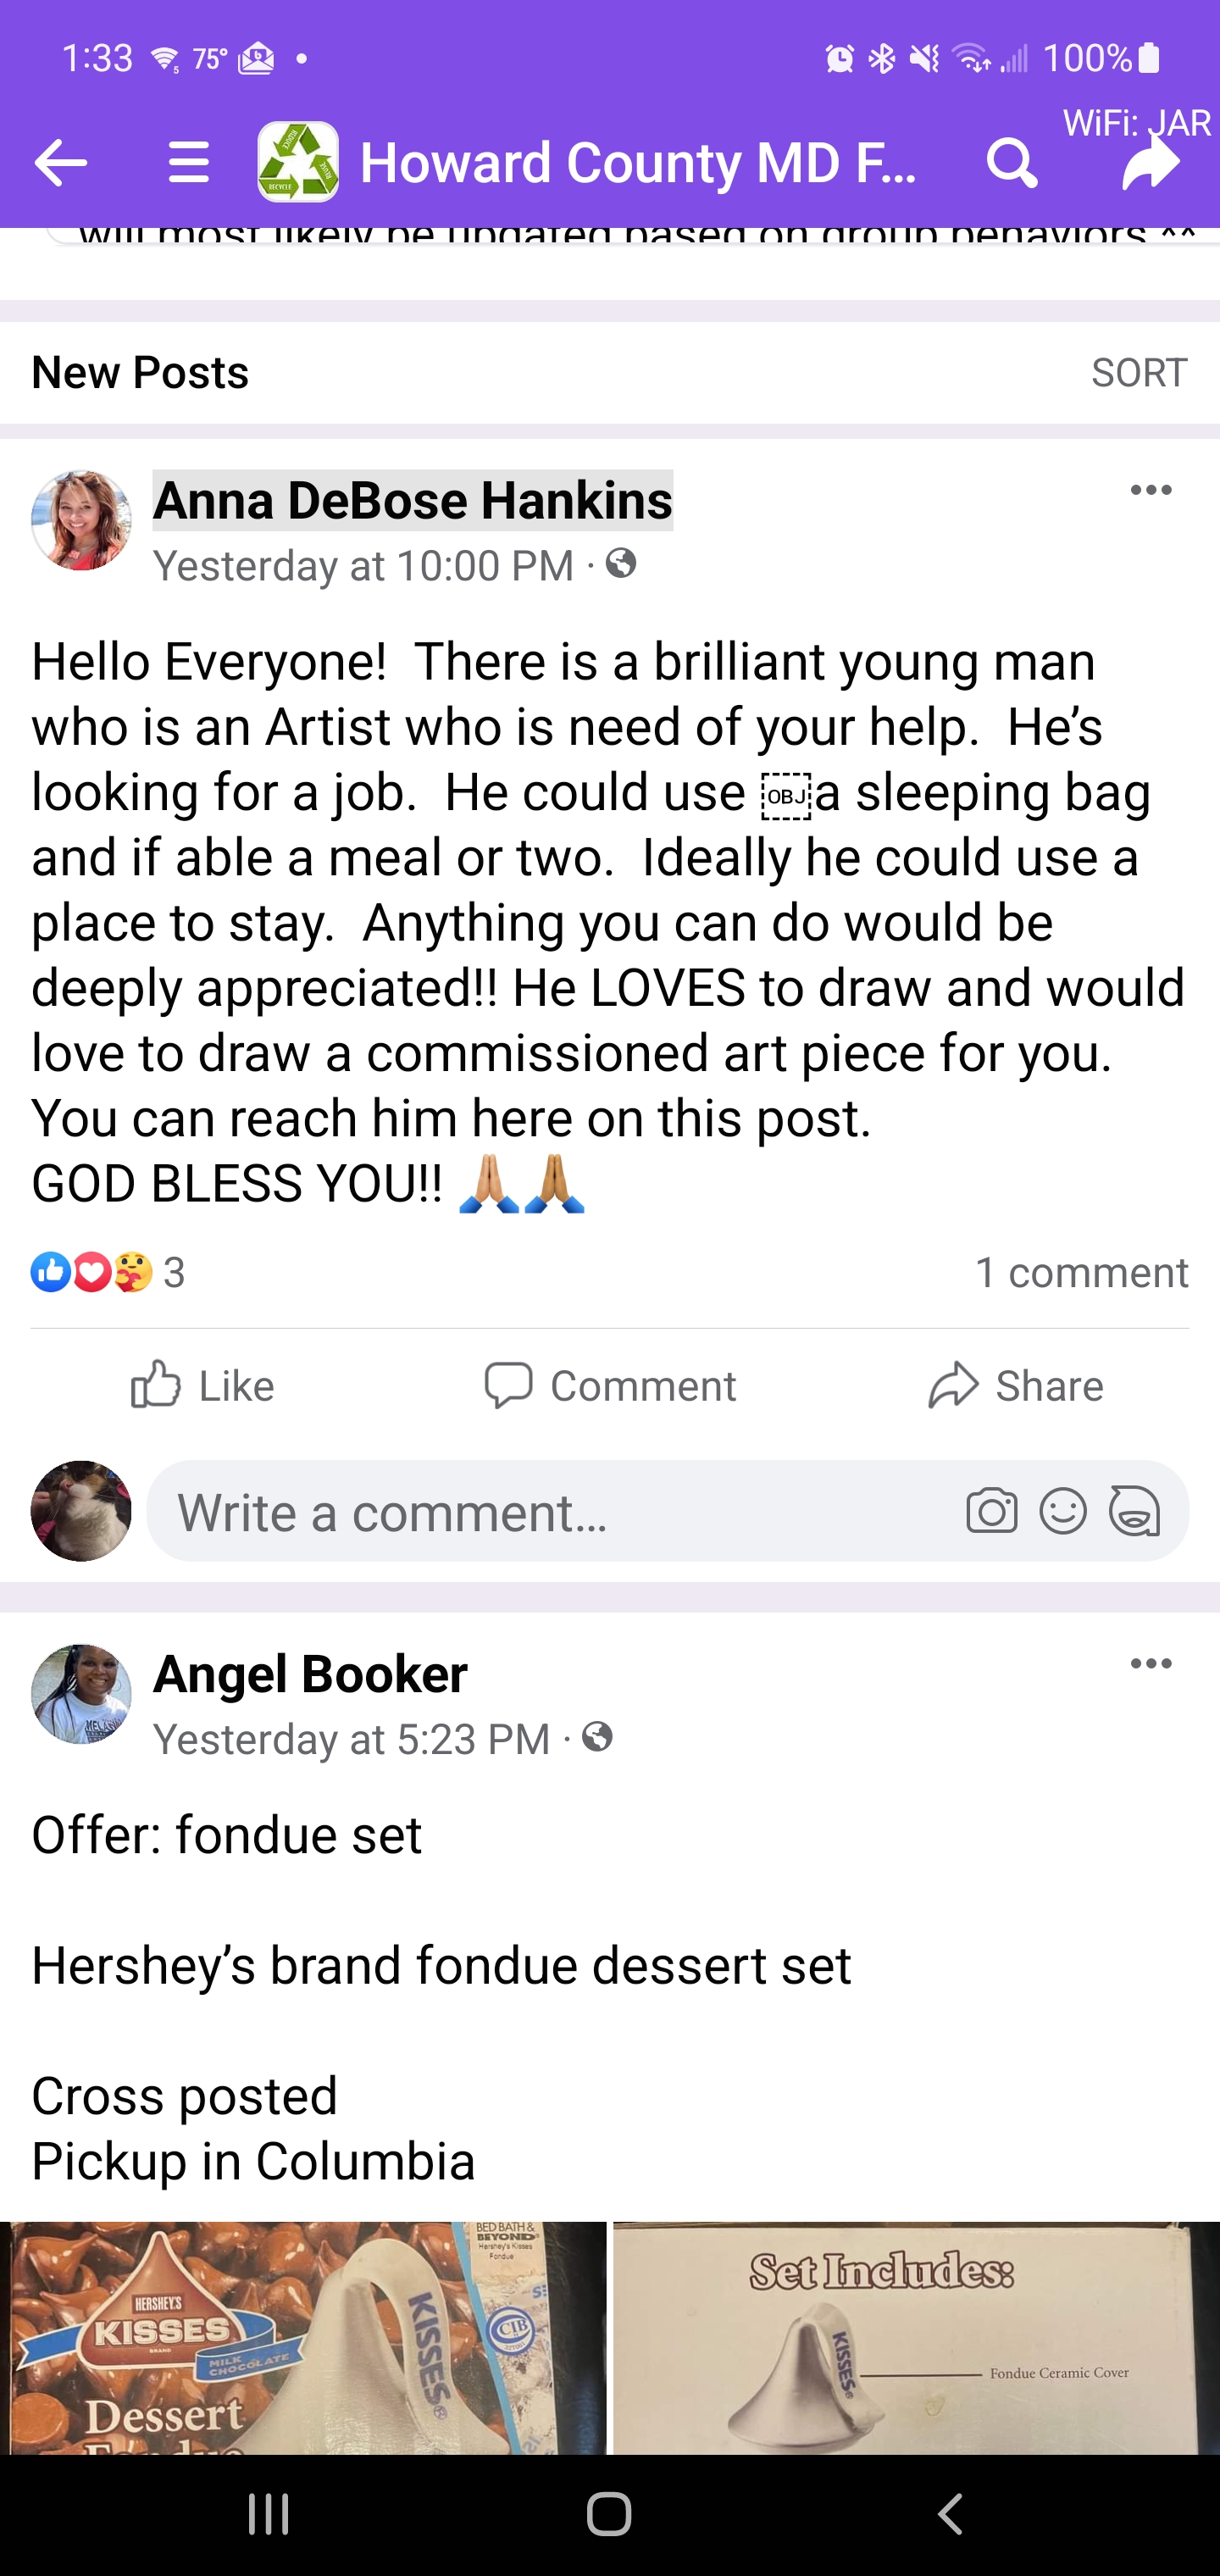Screen dimensions: 1220x2576
Task: Open Angel Booker's profile name
Action: click(x=310, y=1674)
